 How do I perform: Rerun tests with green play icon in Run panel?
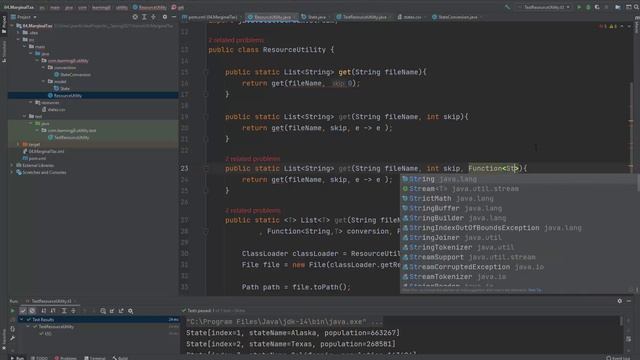click(13, 311)
